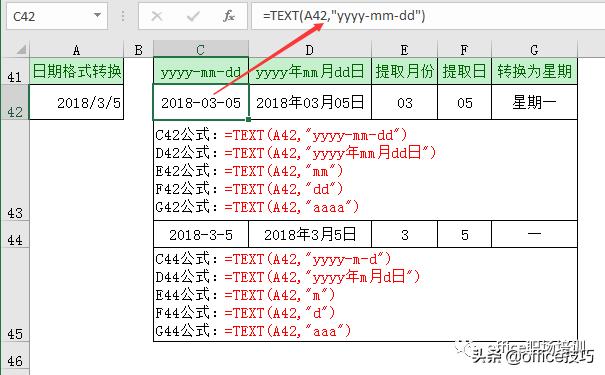Select cell C44 with 2018-3-5
Screen dimensions: 605x375
[x=201, y=234]
